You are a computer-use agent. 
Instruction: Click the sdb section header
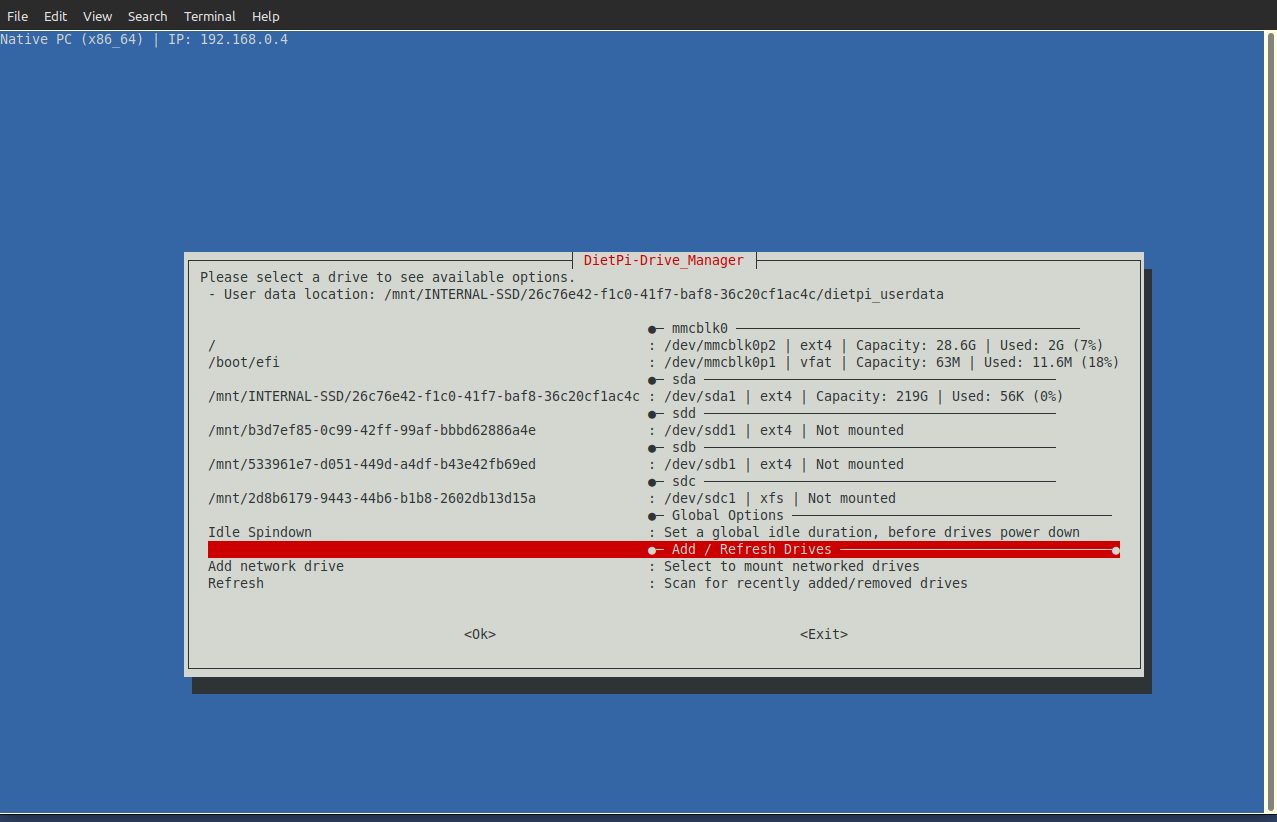684,447
